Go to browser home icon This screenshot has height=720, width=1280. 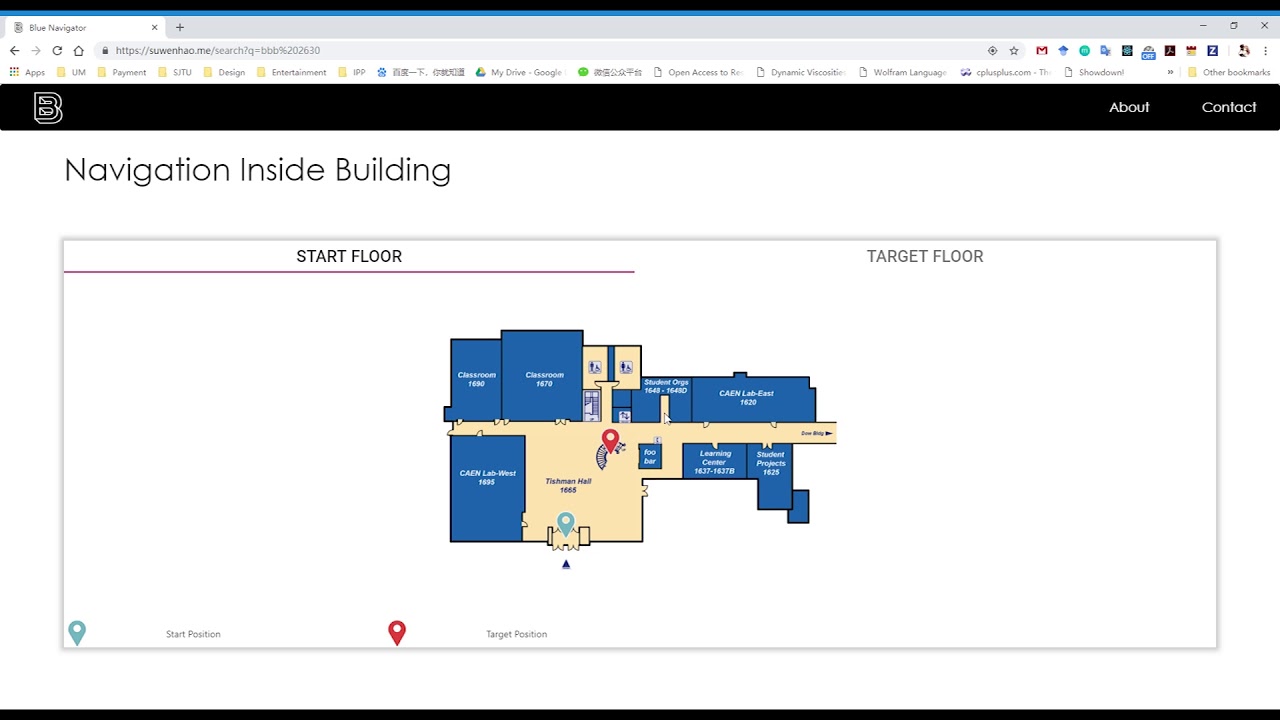pyautogui.click(x=79, y=50)
